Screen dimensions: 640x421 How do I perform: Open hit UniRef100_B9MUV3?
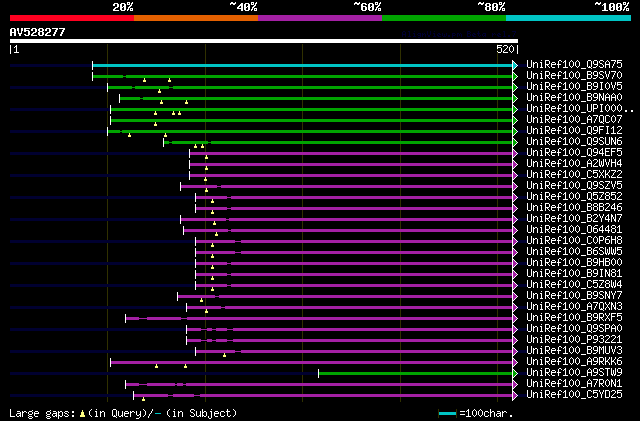574,351
